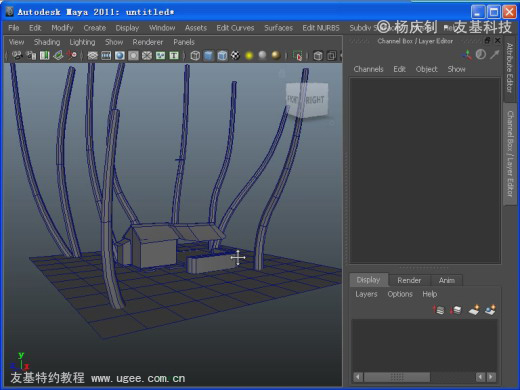Screen dimensions: 520x390
Task: Toggle the Safe Action icon
Action: click(x=161, y=55)
